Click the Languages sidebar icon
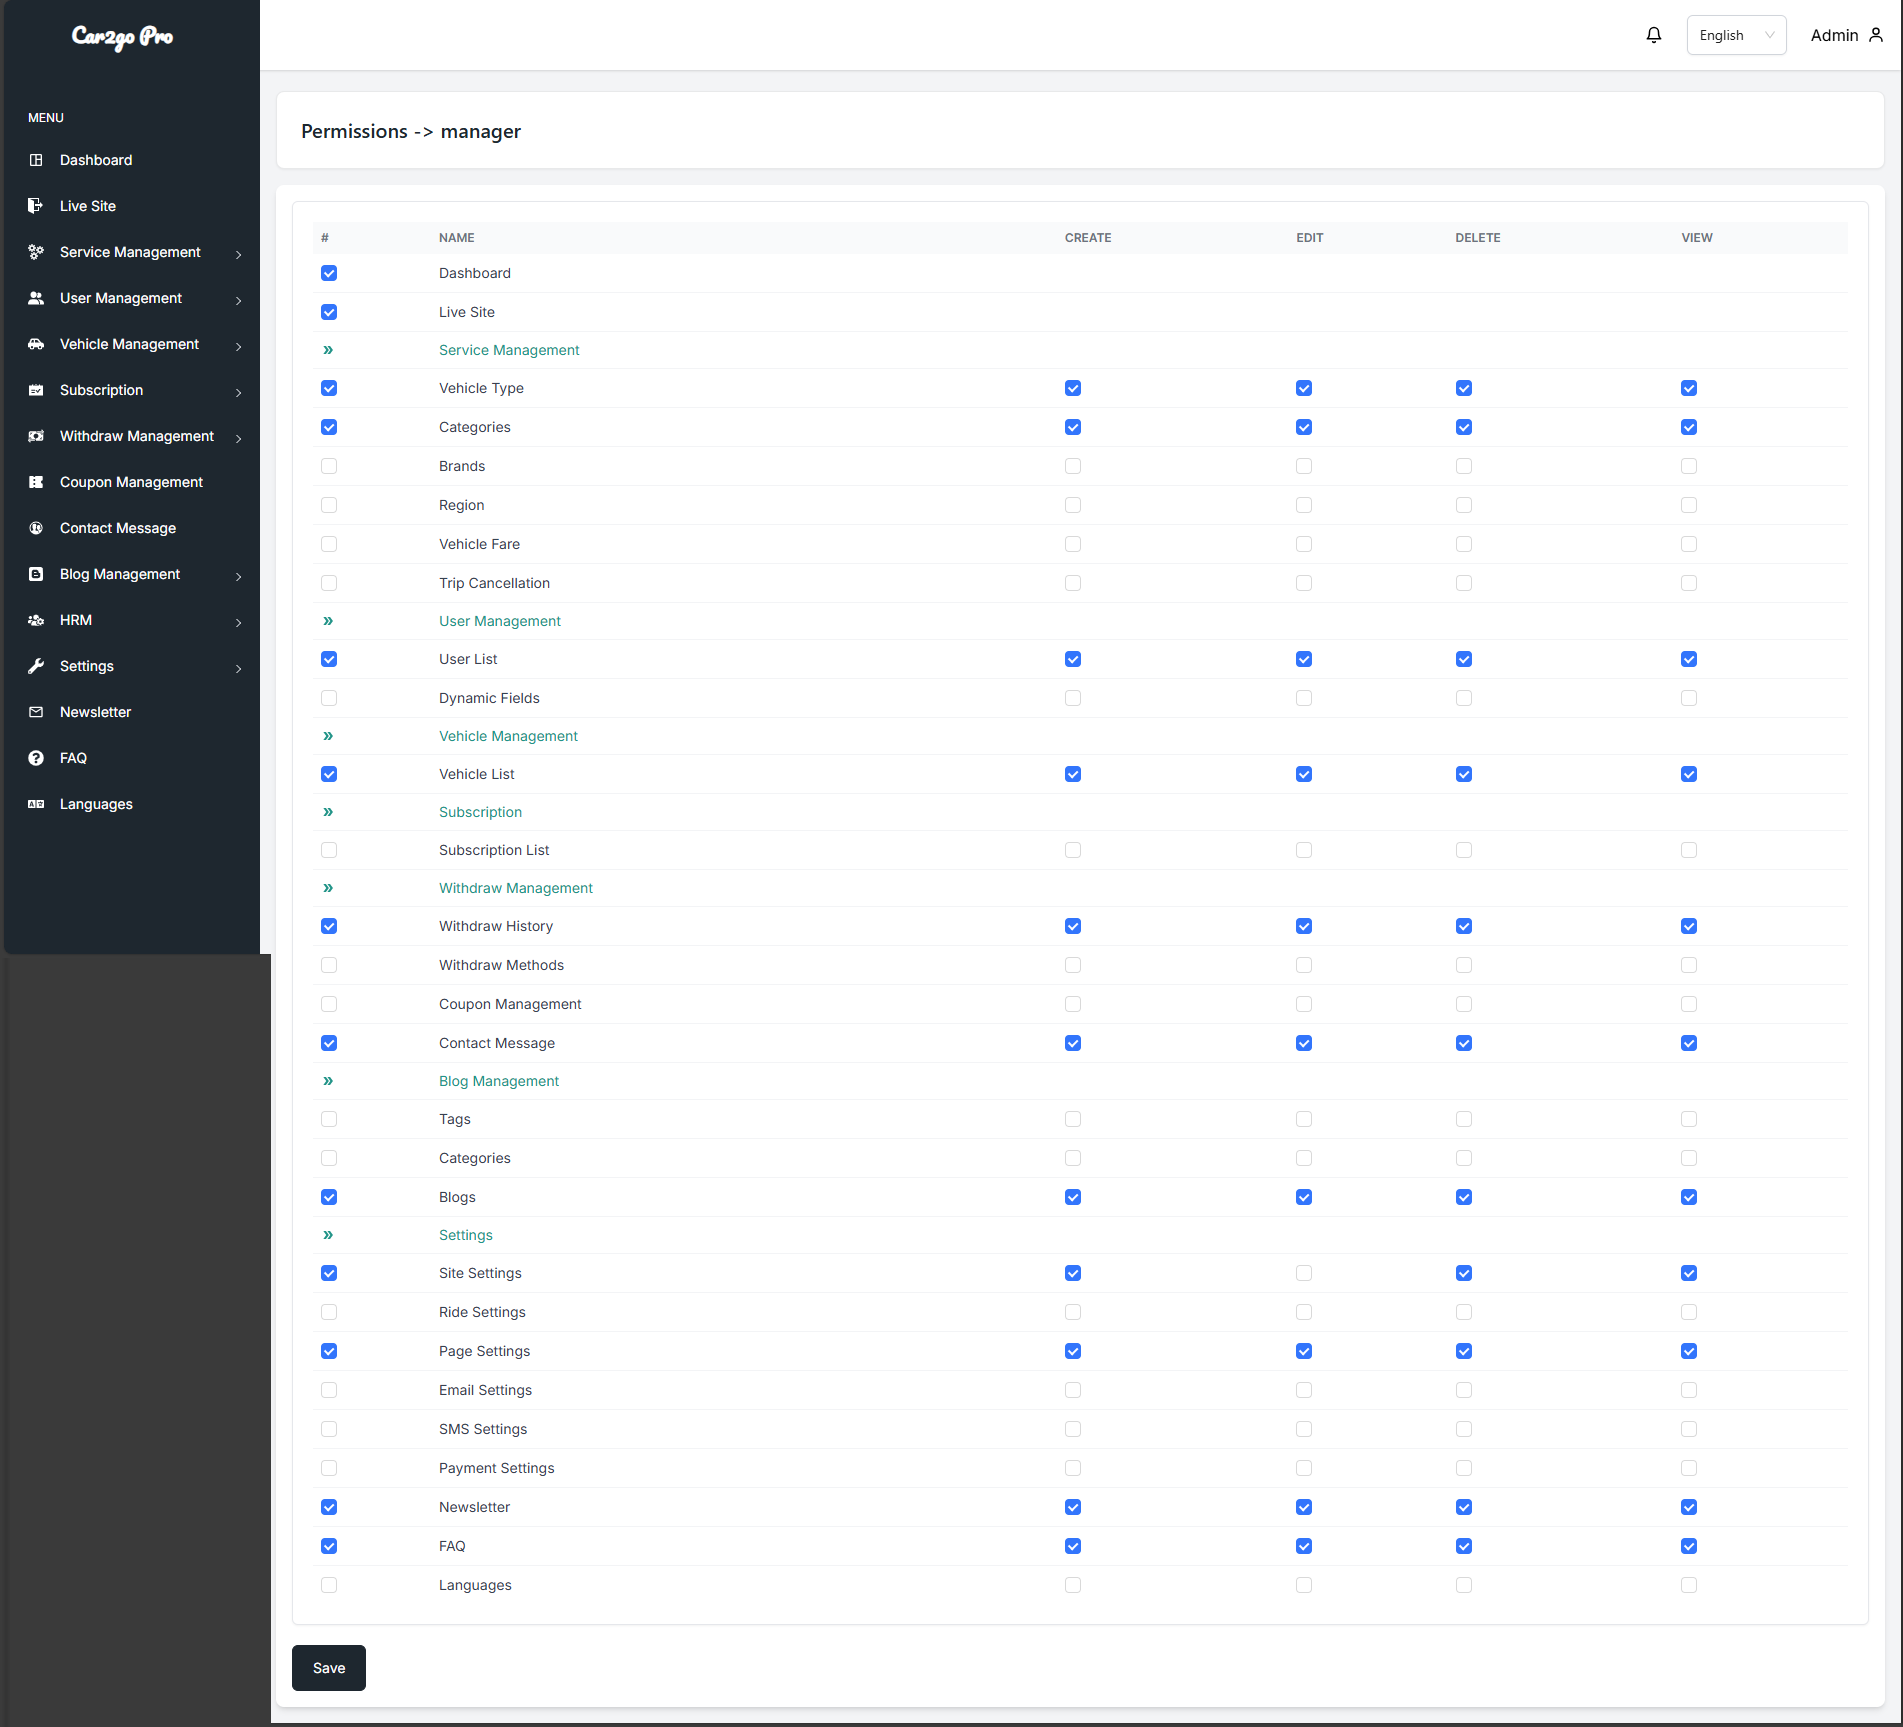Viewport: 1903px width, 1727px height. (x=36, y=804)
